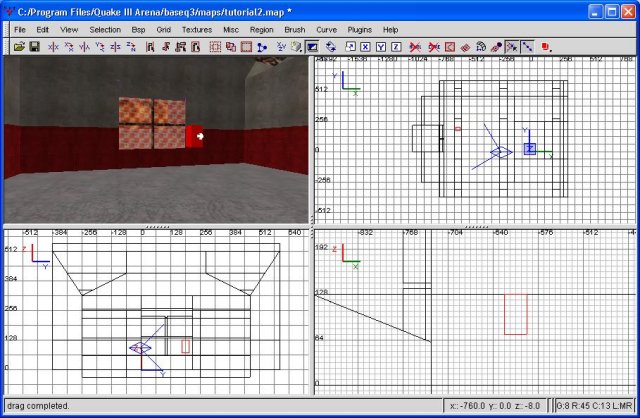Click the tutorial2.map title bar
Screen dimensions: 640x418
[154, 12]
